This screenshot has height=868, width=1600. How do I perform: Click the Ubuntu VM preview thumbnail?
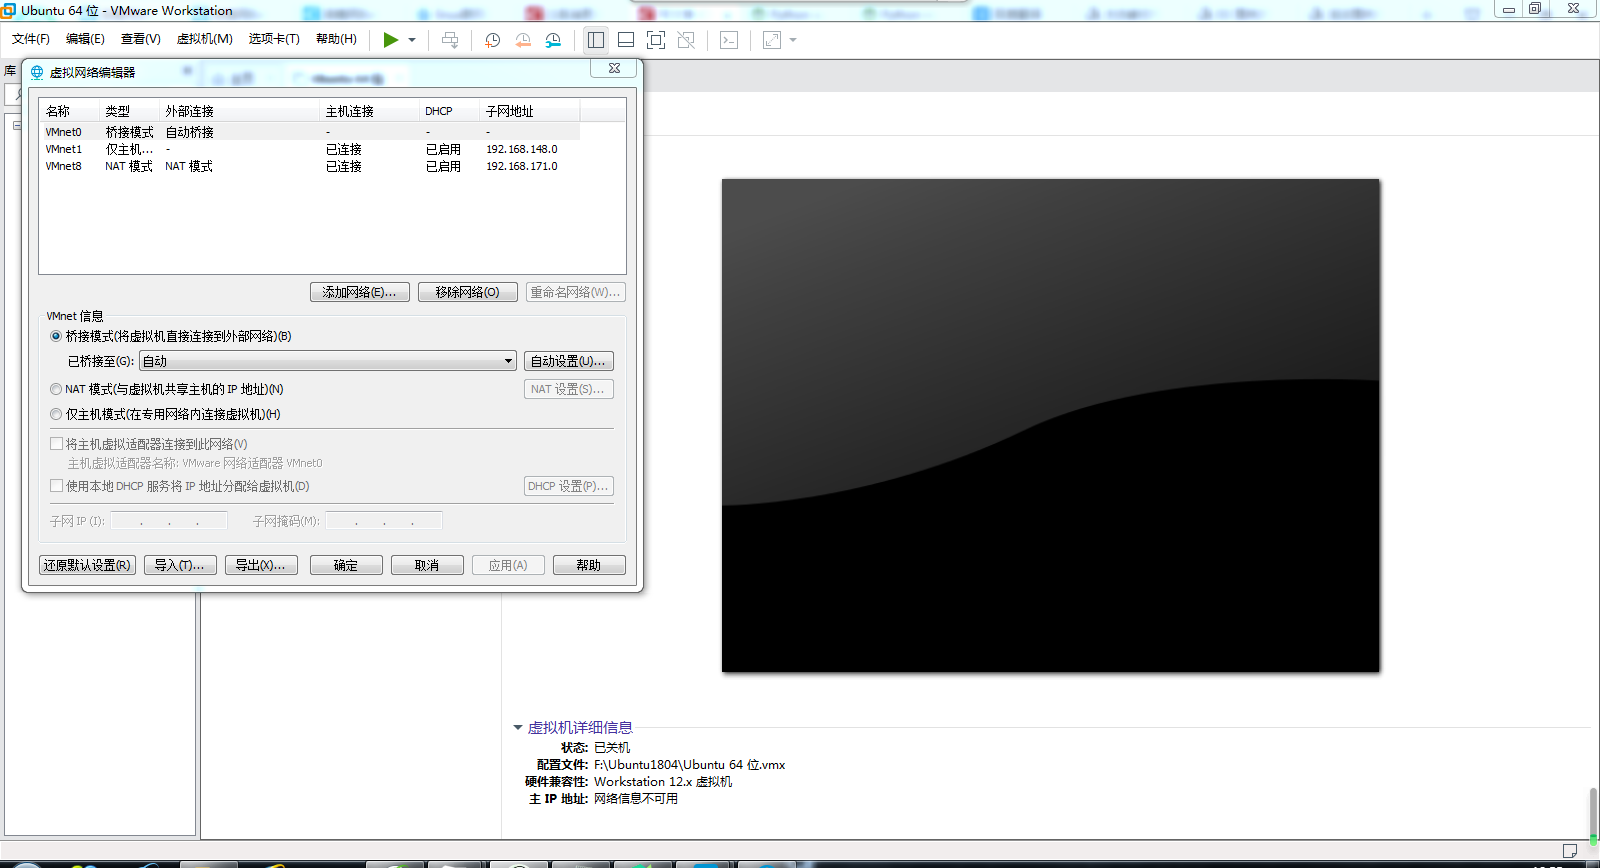tap(1051, 425)
